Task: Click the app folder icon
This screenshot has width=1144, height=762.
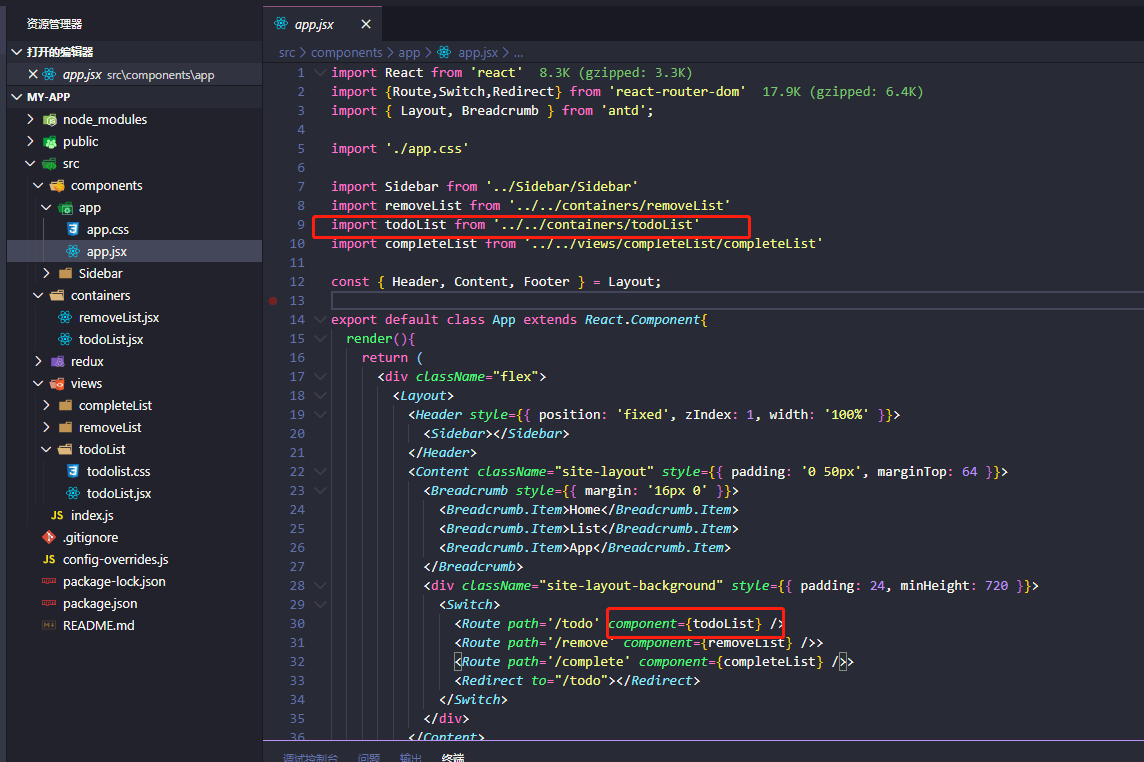Action: click(65, 208)
